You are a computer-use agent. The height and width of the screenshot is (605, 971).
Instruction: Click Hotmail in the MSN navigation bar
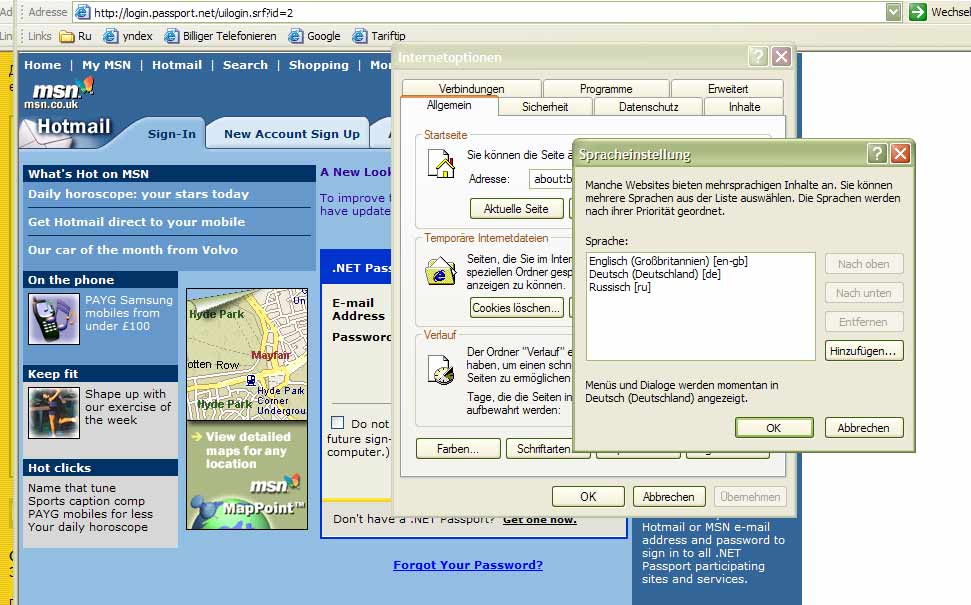[177, 64]
